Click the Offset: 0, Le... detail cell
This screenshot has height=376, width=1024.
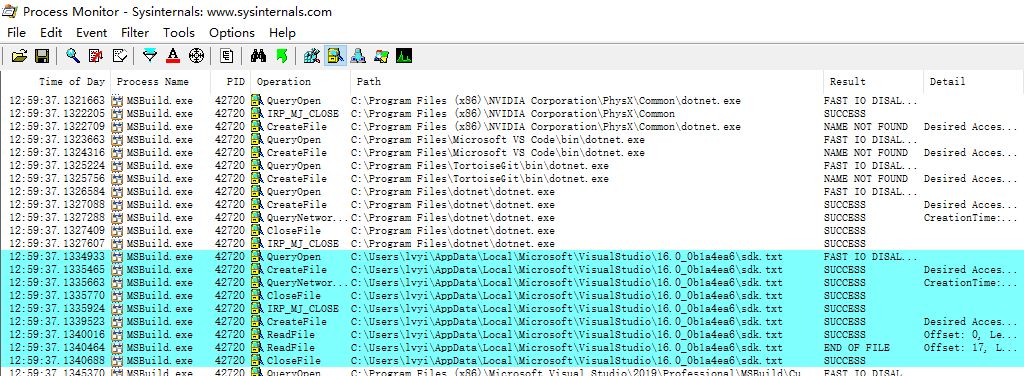pyautogui.click(x=972, y=335)
